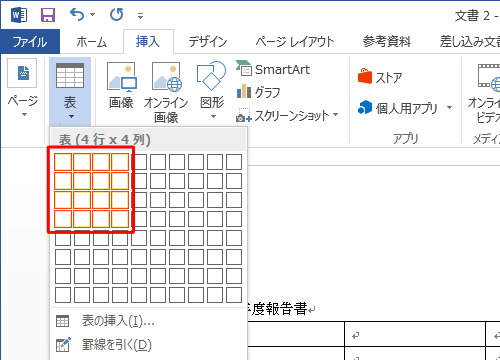The image size is (500, 360).
Task: Click the 度報告書 title text in document
Action: pyautogui.click(x=279, y=309)
